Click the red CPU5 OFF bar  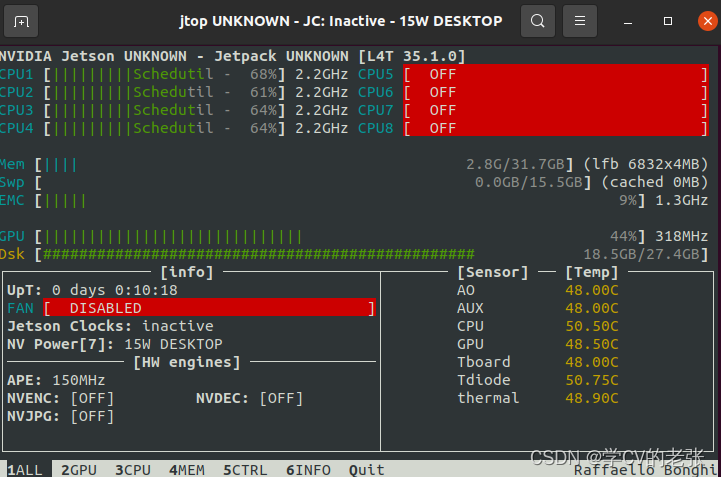(555, 74)
